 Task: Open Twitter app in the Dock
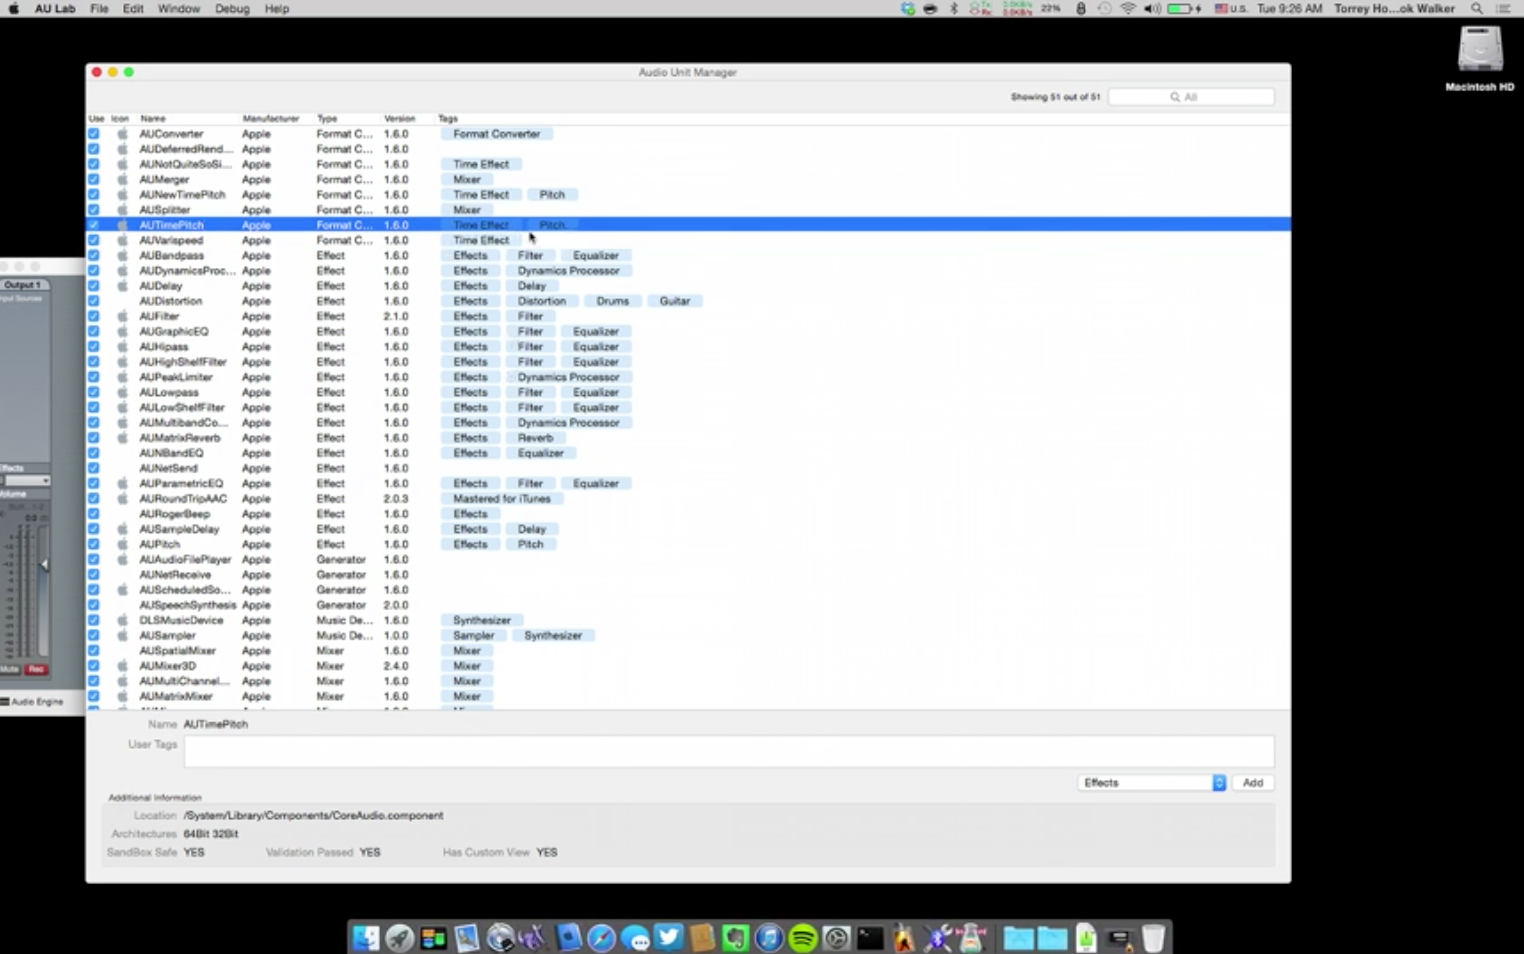pyautogui.click(x=669, y=938)
